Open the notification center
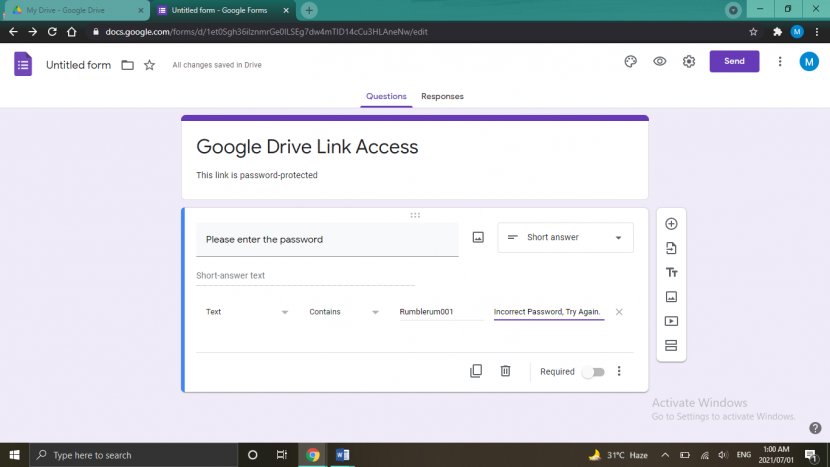 click(811, 455)
